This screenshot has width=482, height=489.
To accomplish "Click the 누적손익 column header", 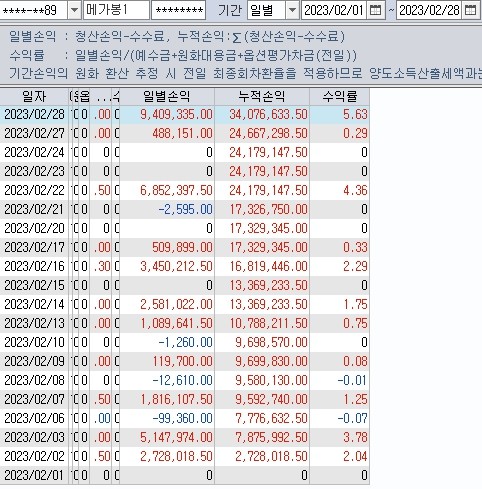I will coord(262,97).
